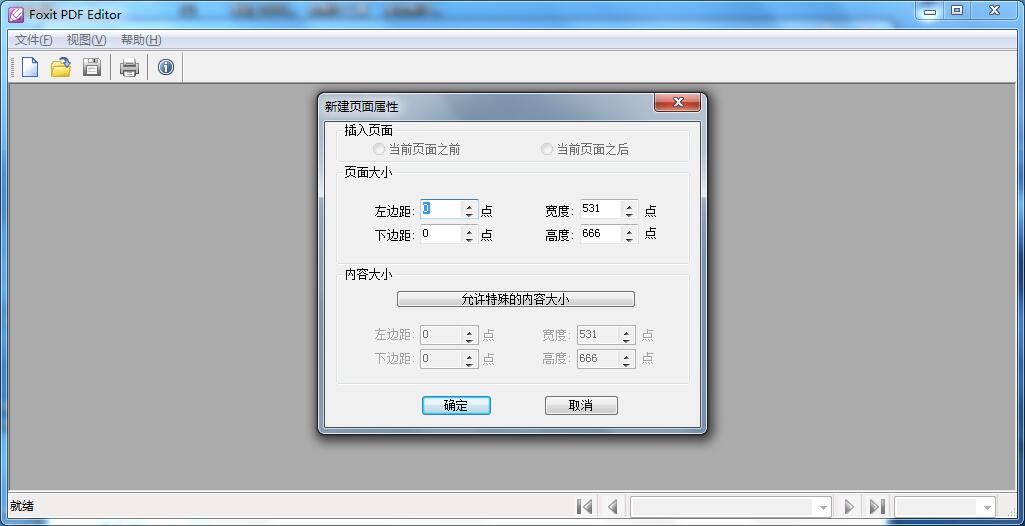Open the 帮助(H) menu

(x=140, y=40)
